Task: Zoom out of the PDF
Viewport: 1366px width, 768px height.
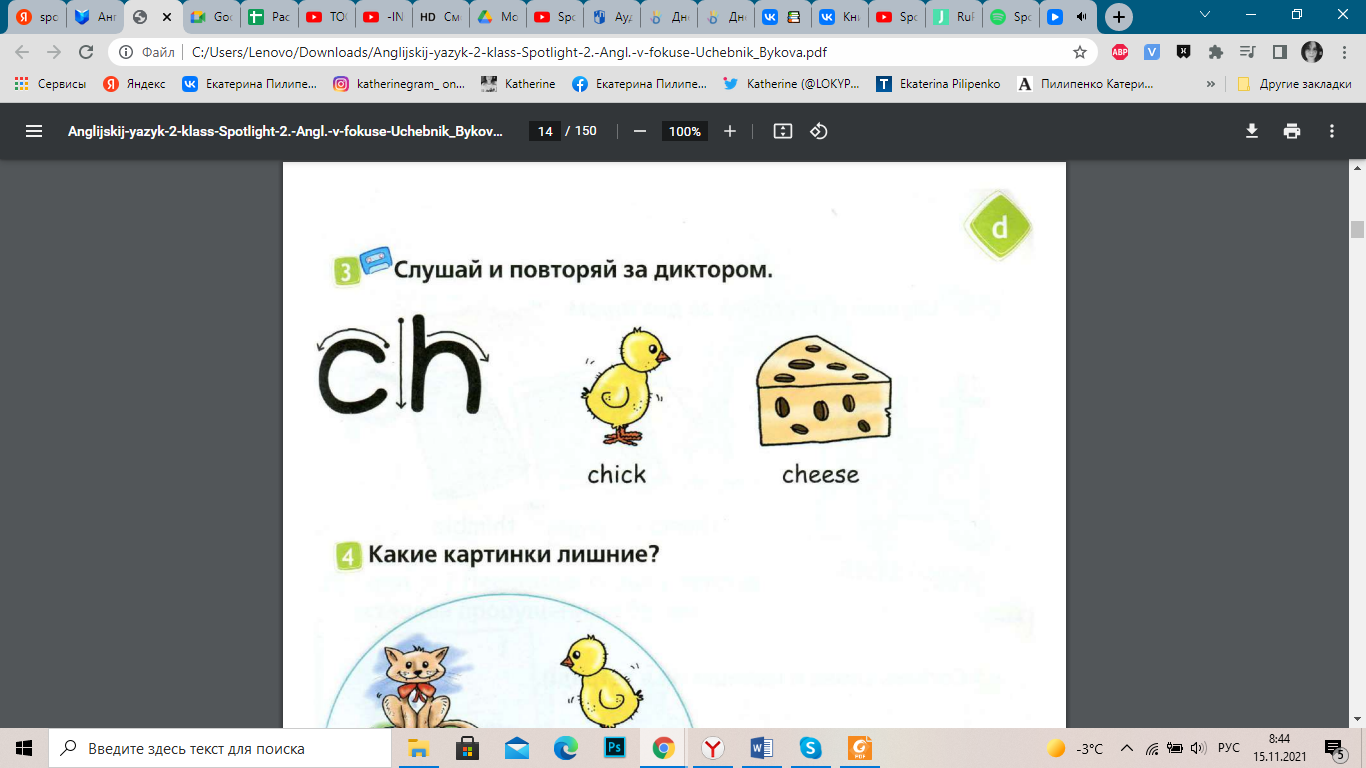Action: pos(640,131)
